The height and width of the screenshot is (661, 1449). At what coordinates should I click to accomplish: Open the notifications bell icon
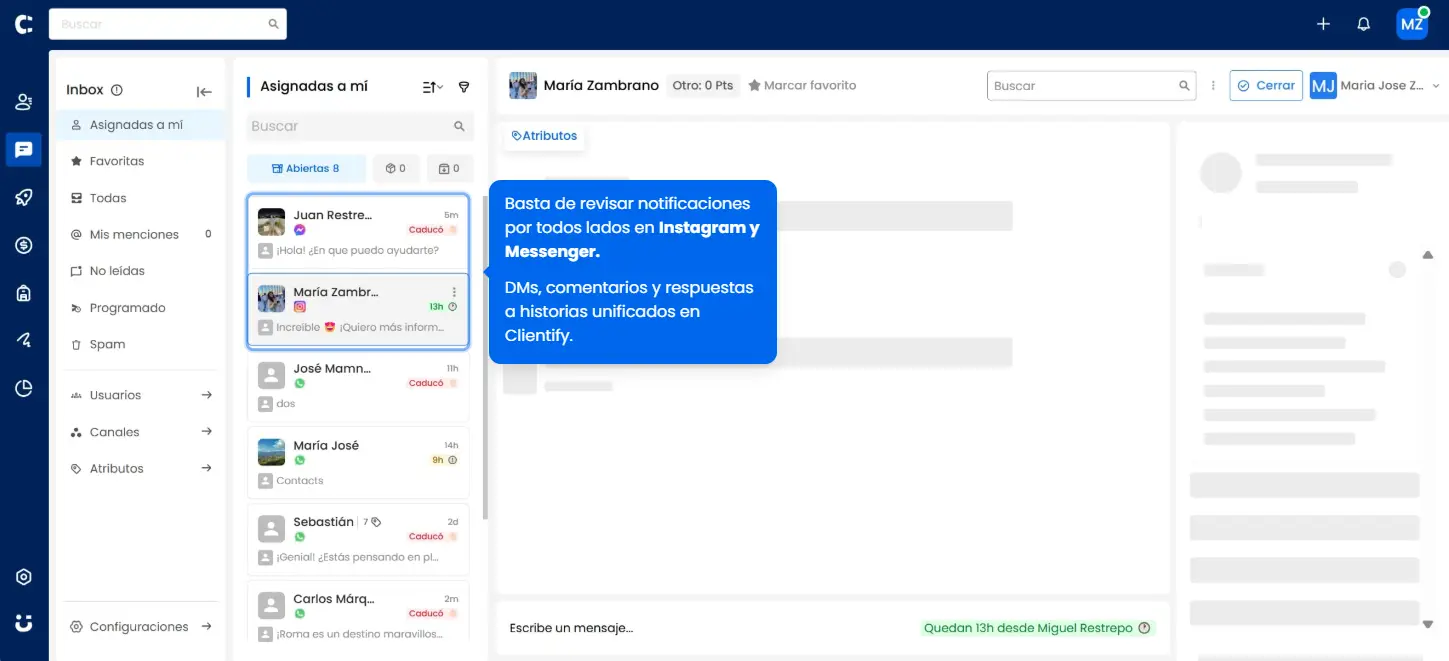tap(1363, 24)
